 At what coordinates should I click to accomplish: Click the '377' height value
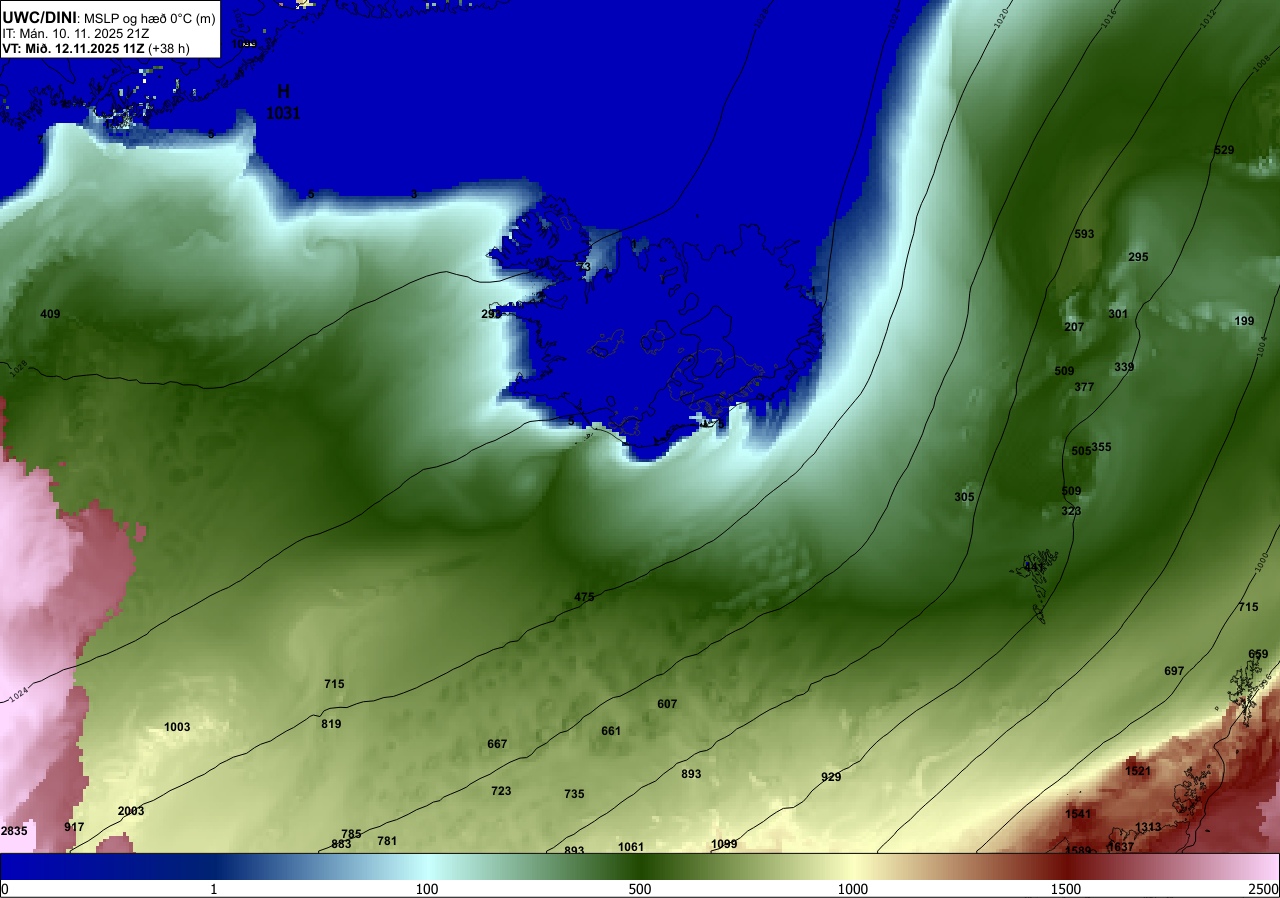[1084, 387]
